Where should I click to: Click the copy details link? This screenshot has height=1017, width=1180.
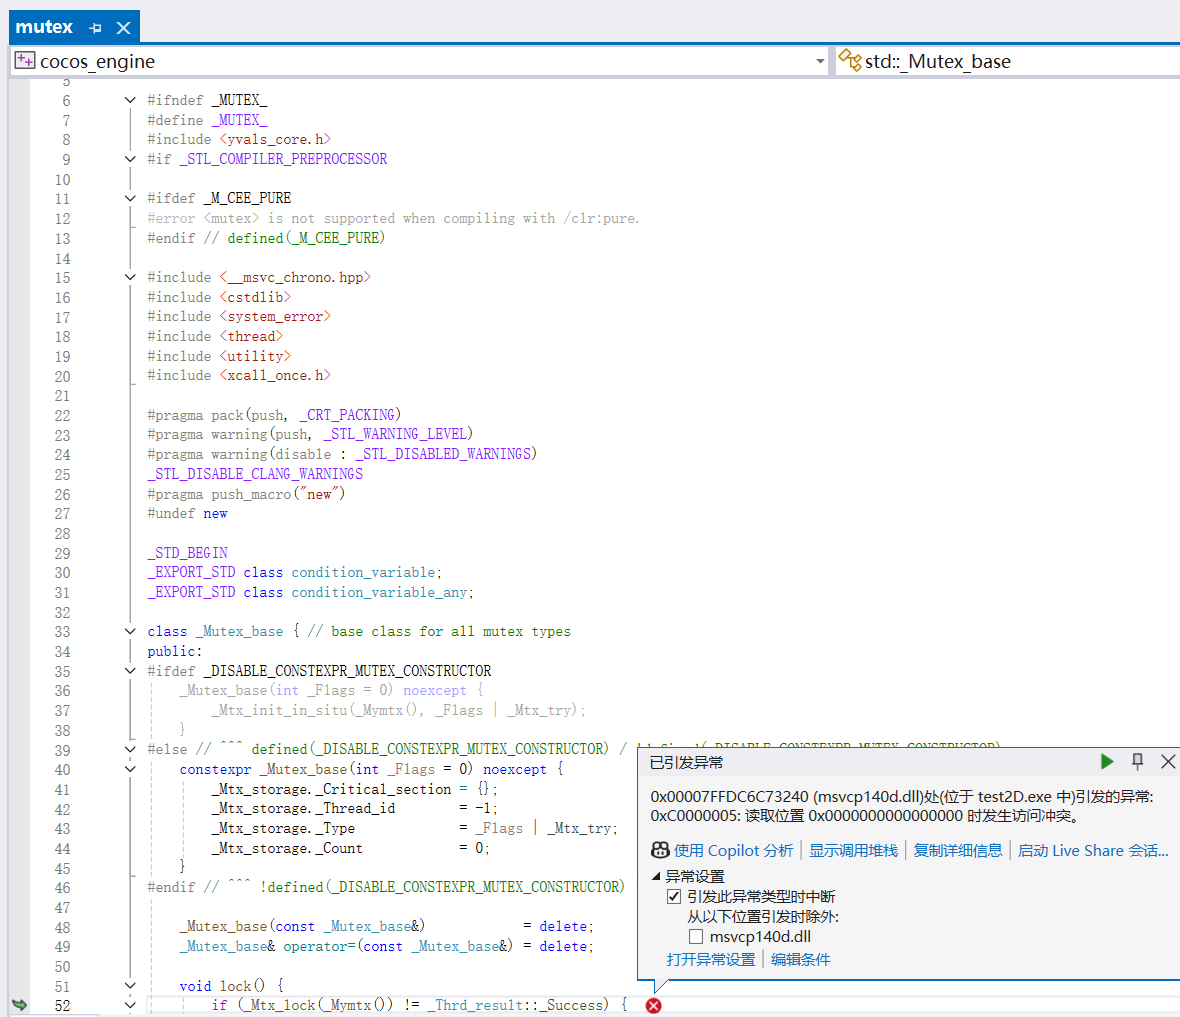click(x=957, y=850)
